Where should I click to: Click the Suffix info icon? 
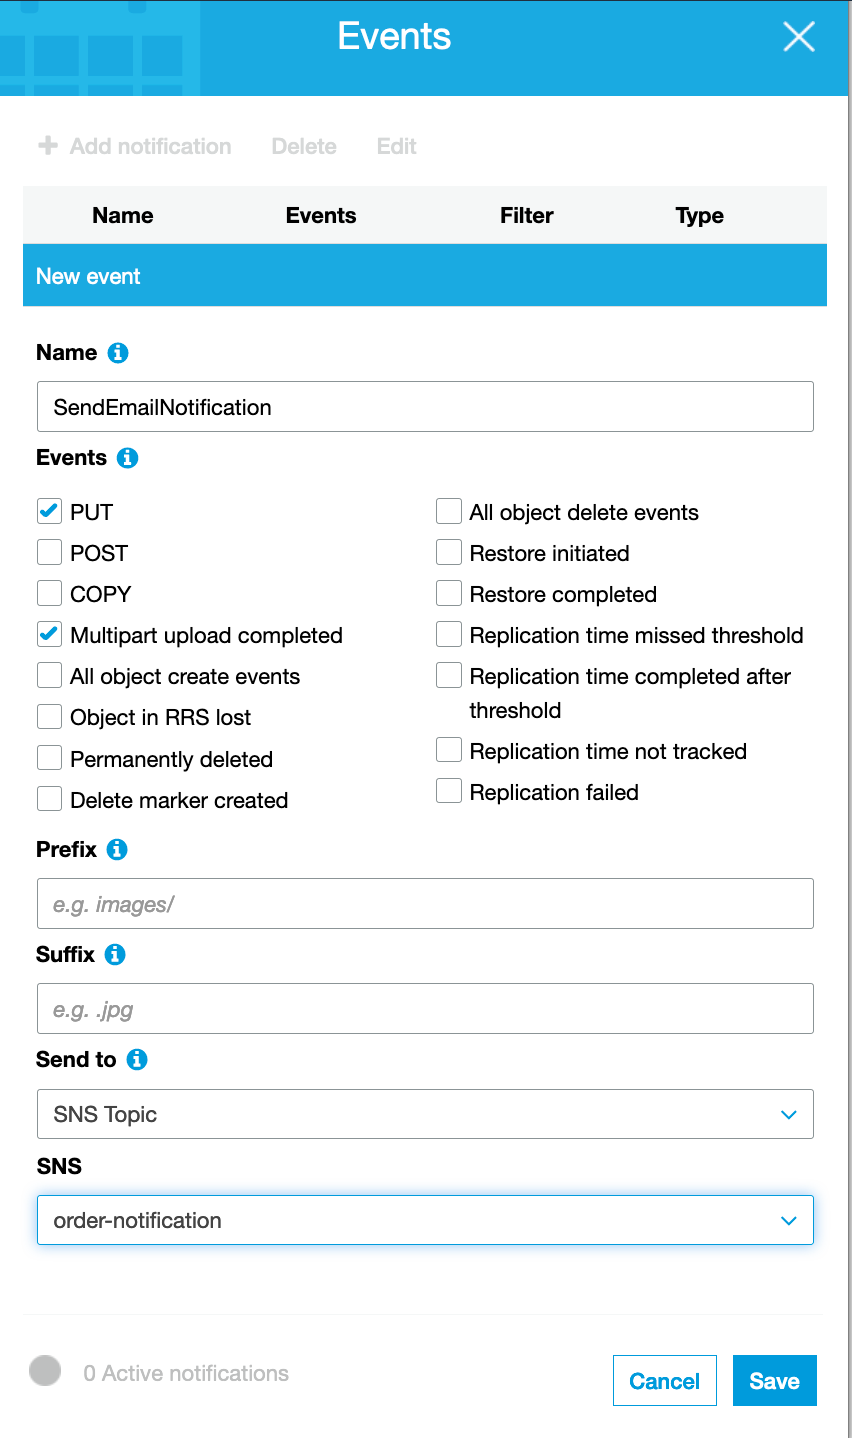point(117,954)
